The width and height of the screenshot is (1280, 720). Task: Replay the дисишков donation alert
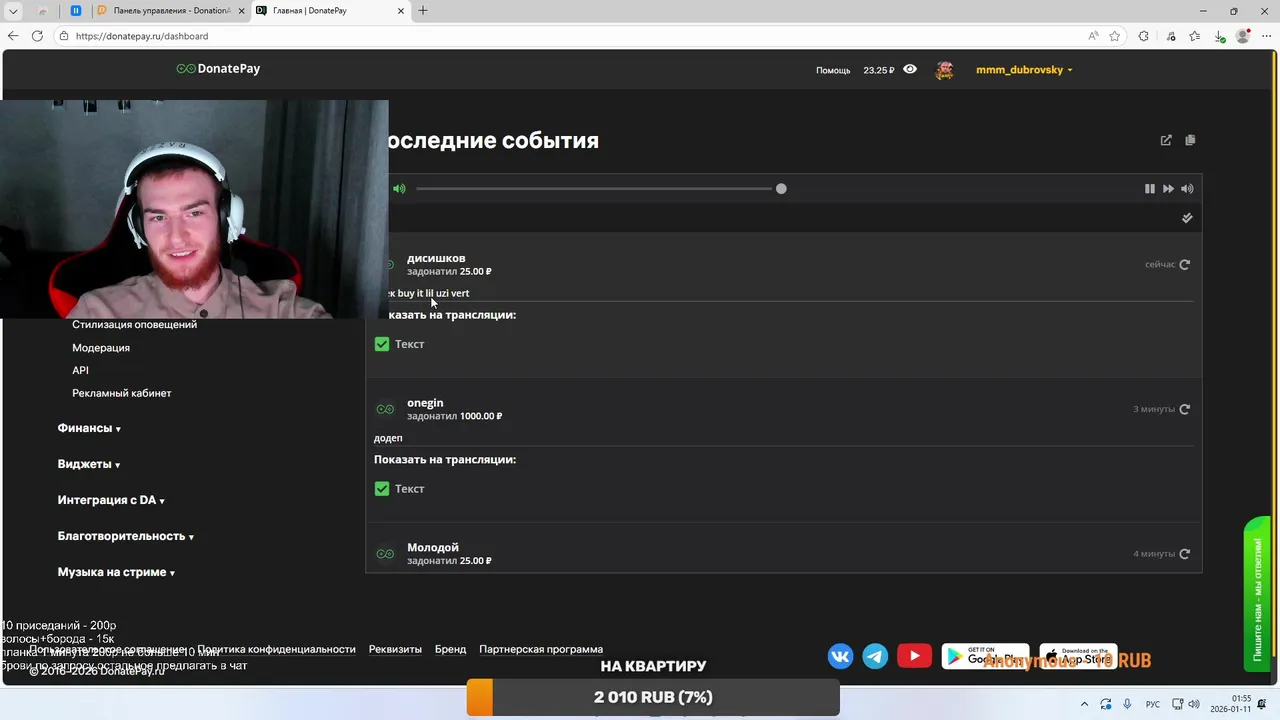[1184, 265]
